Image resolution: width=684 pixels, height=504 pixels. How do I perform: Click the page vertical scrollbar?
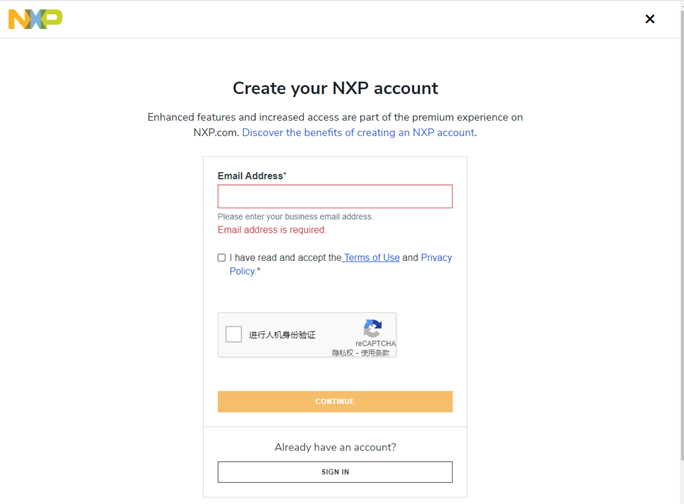point(682,236)
